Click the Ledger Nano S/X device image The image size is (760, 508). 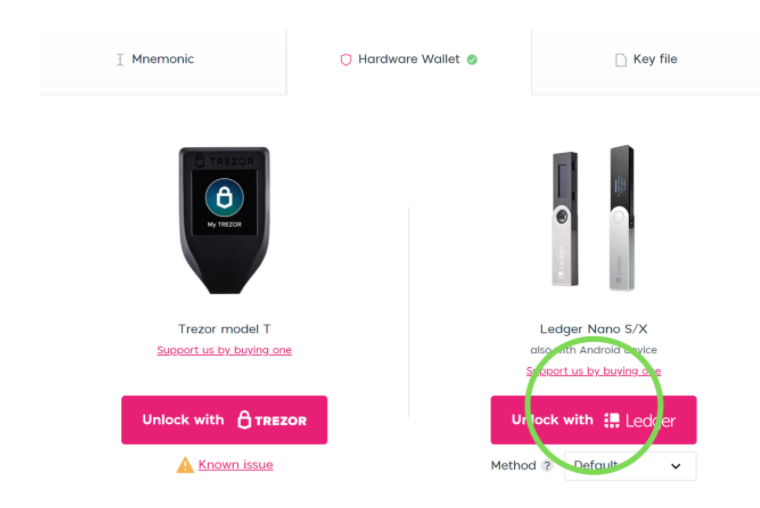[593, 218]
